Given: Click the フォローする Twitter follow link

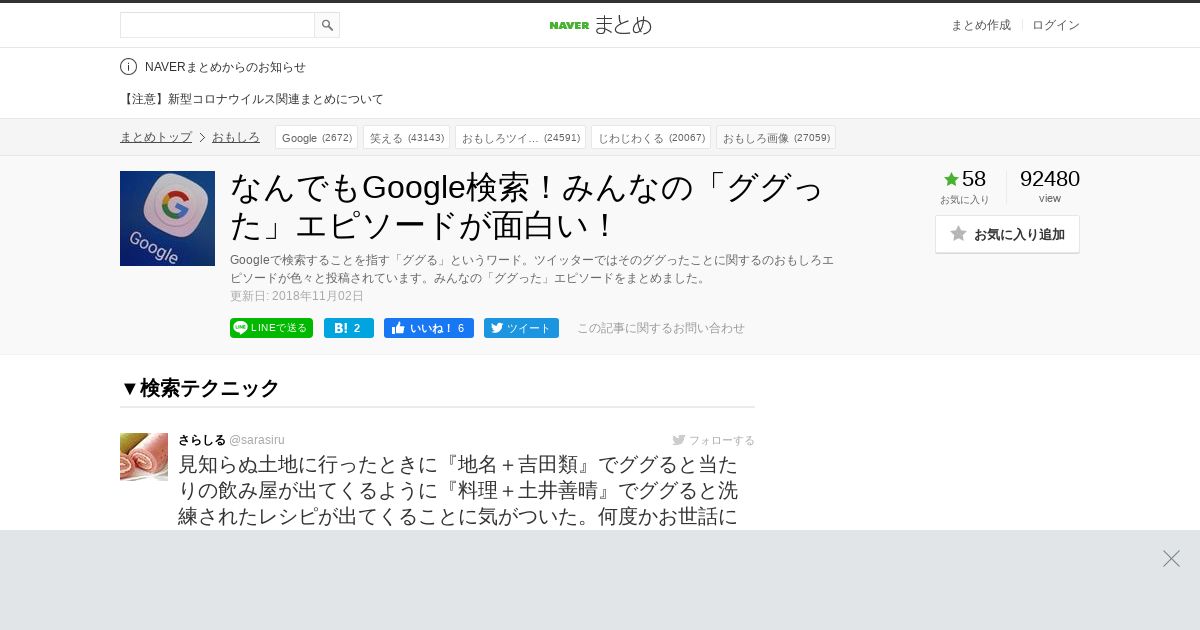Looking at the screenshot, I should (714, 440).
